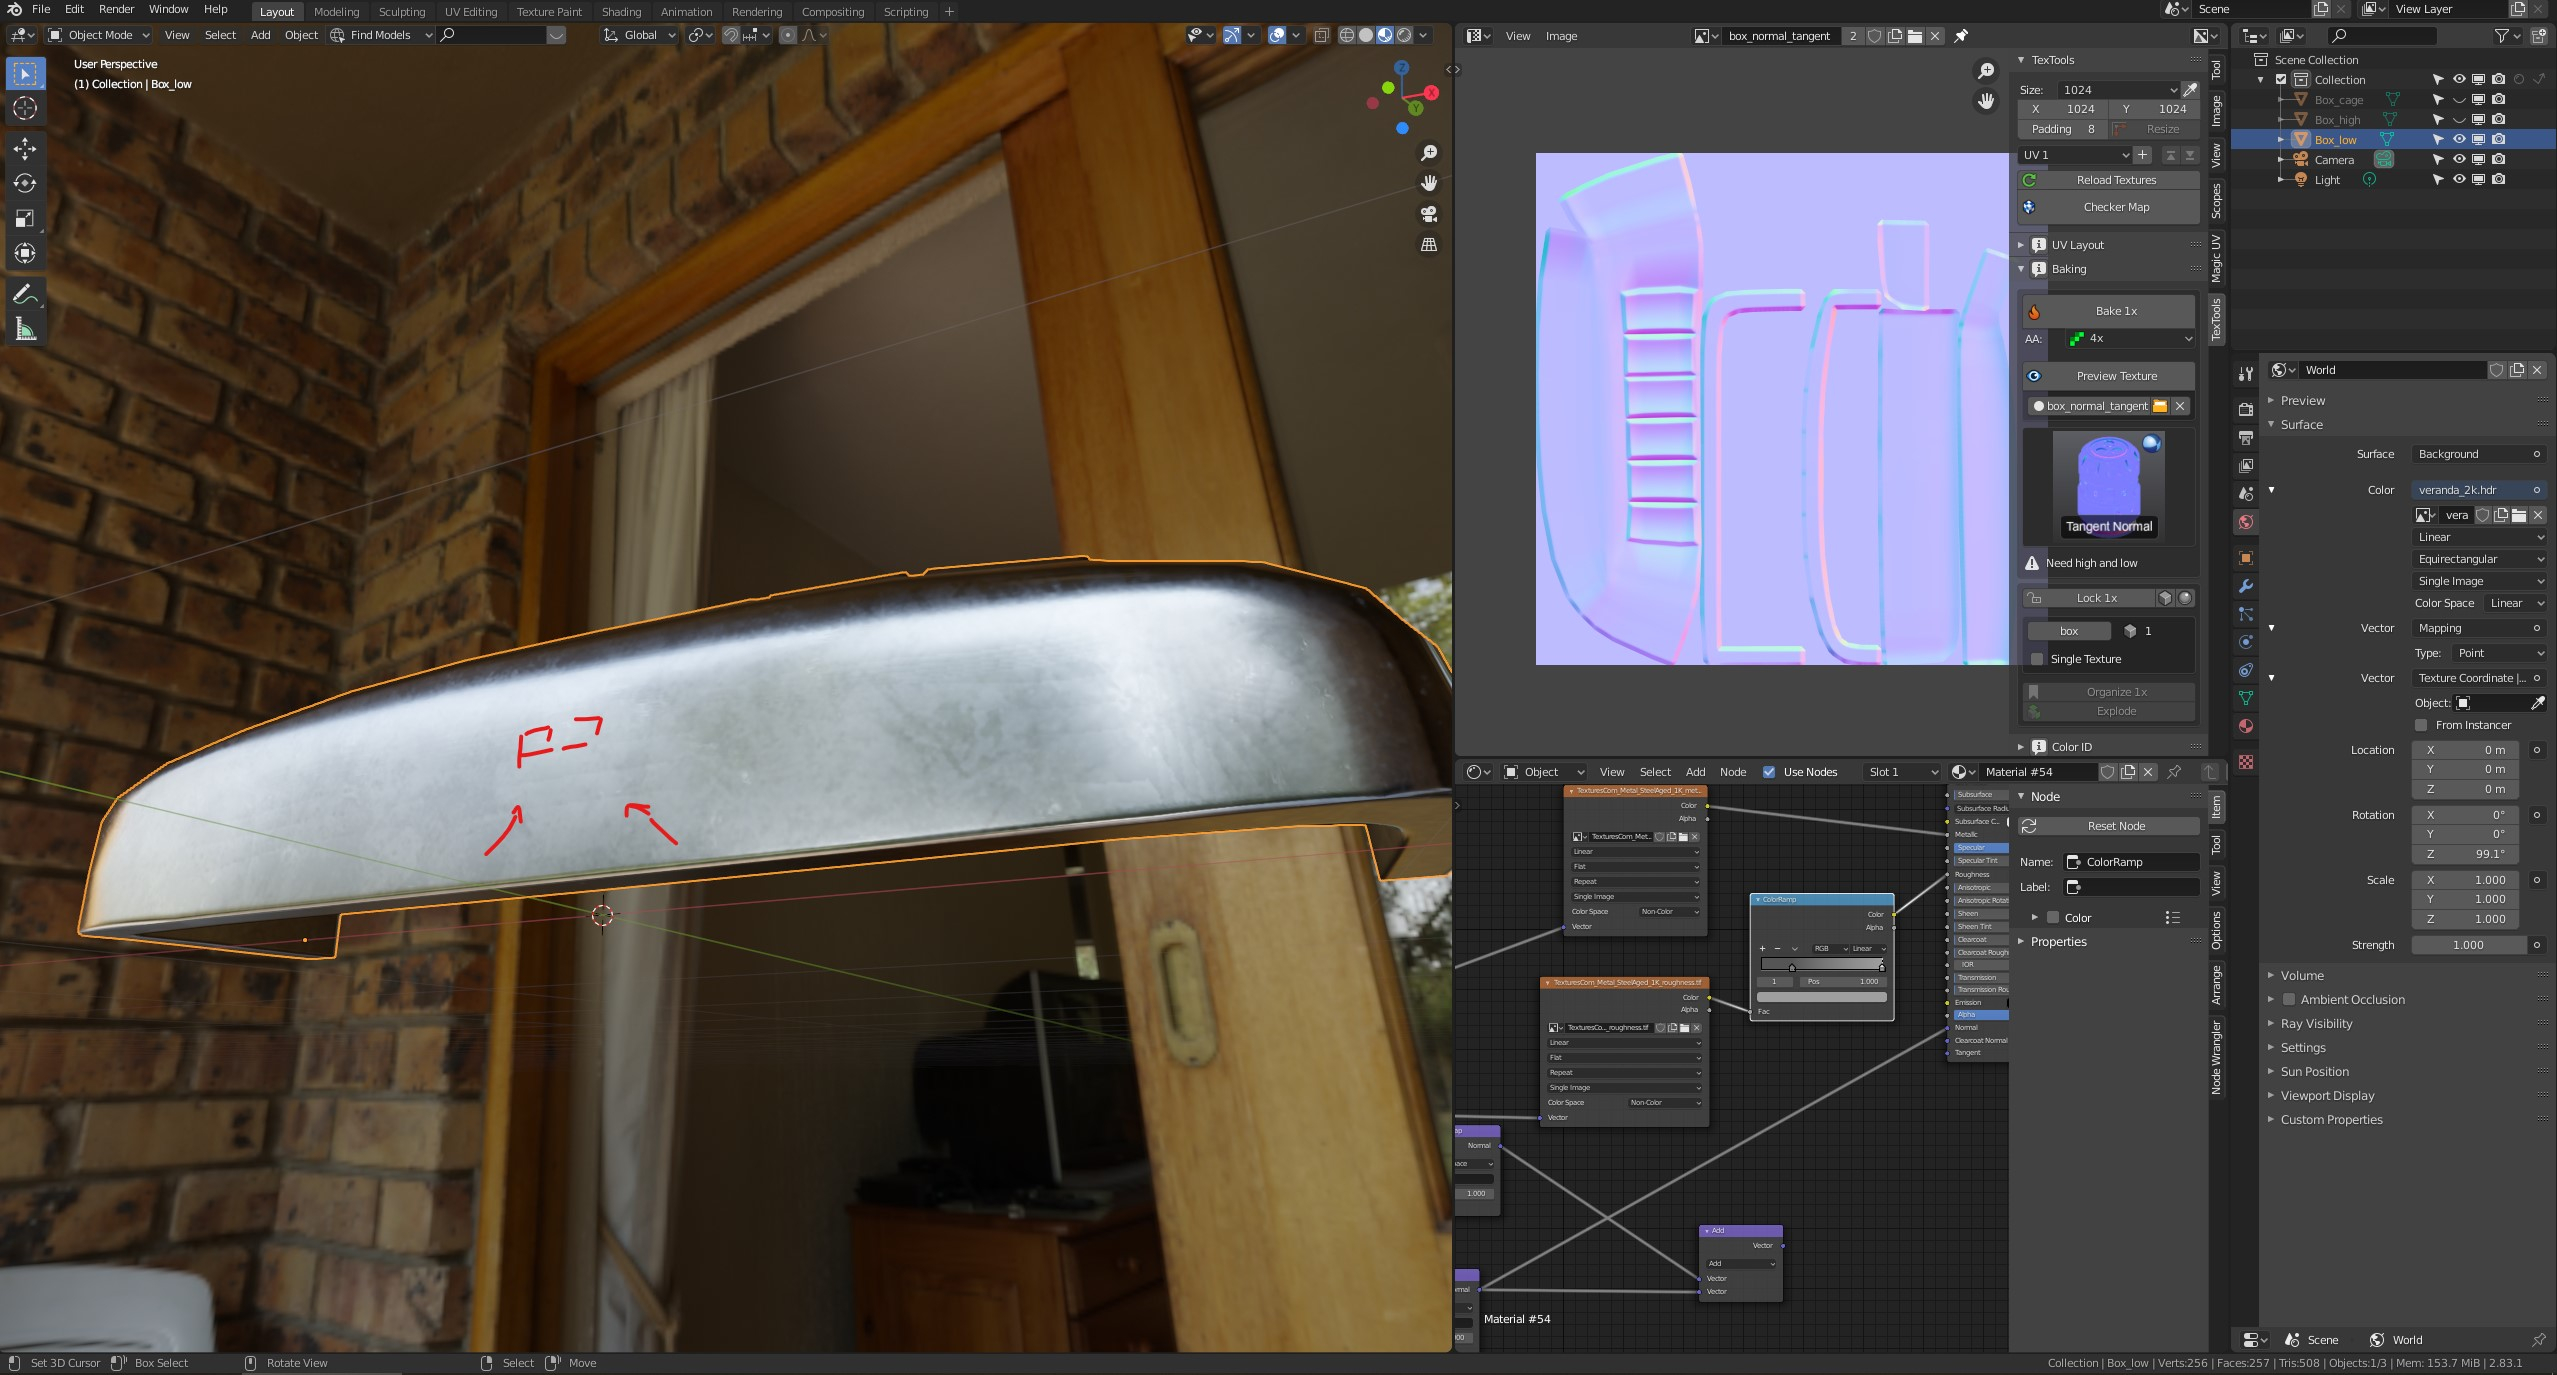Image resolution: width=2557 pixels, height=1375 pixels.
Task: Select the Cursor tool in viewport toolbar
Action: (x=25, y=108)
